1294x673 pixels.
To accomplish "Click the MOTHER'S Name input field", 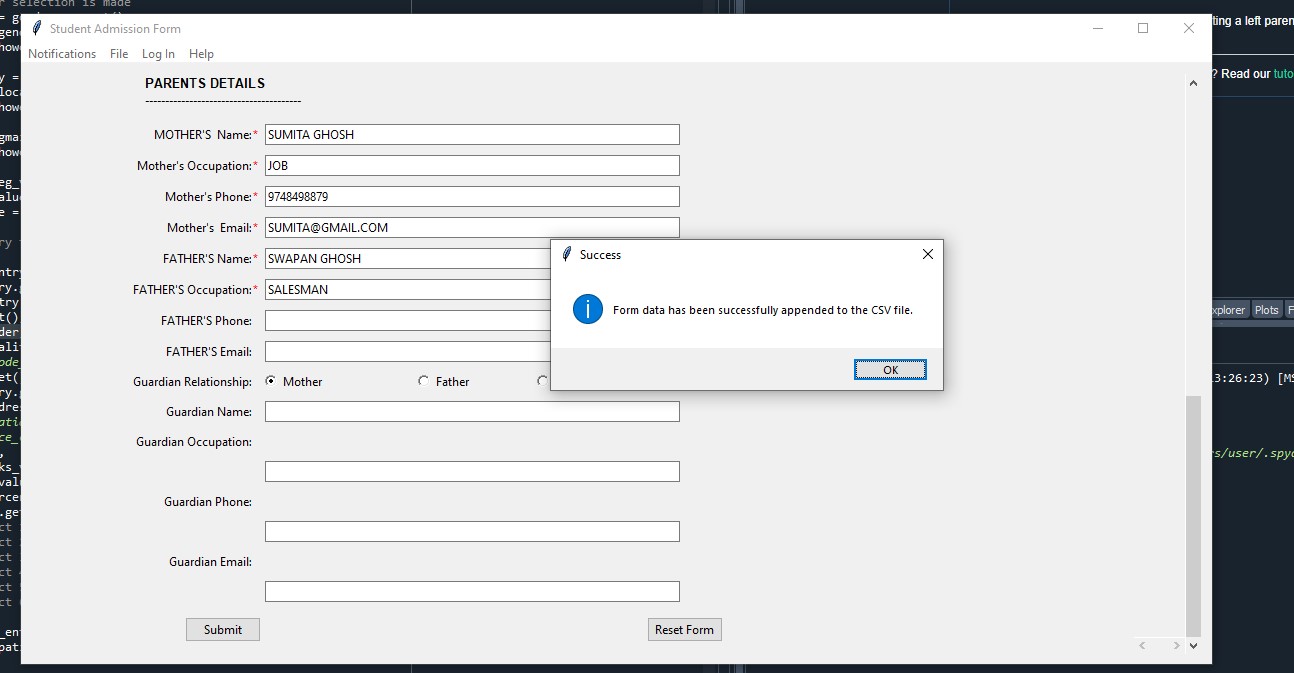I will point(471,135).
